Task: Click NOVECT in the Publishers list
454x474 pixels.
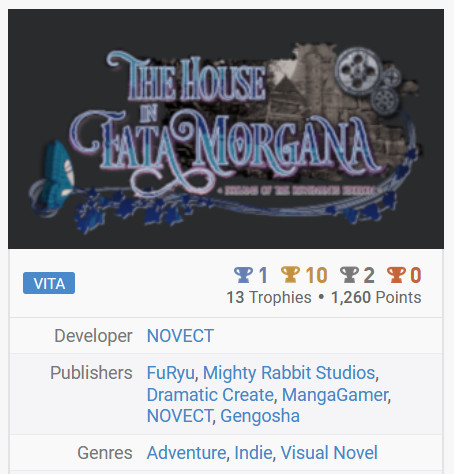Action: pyautogui.click(x=179, y=416)
